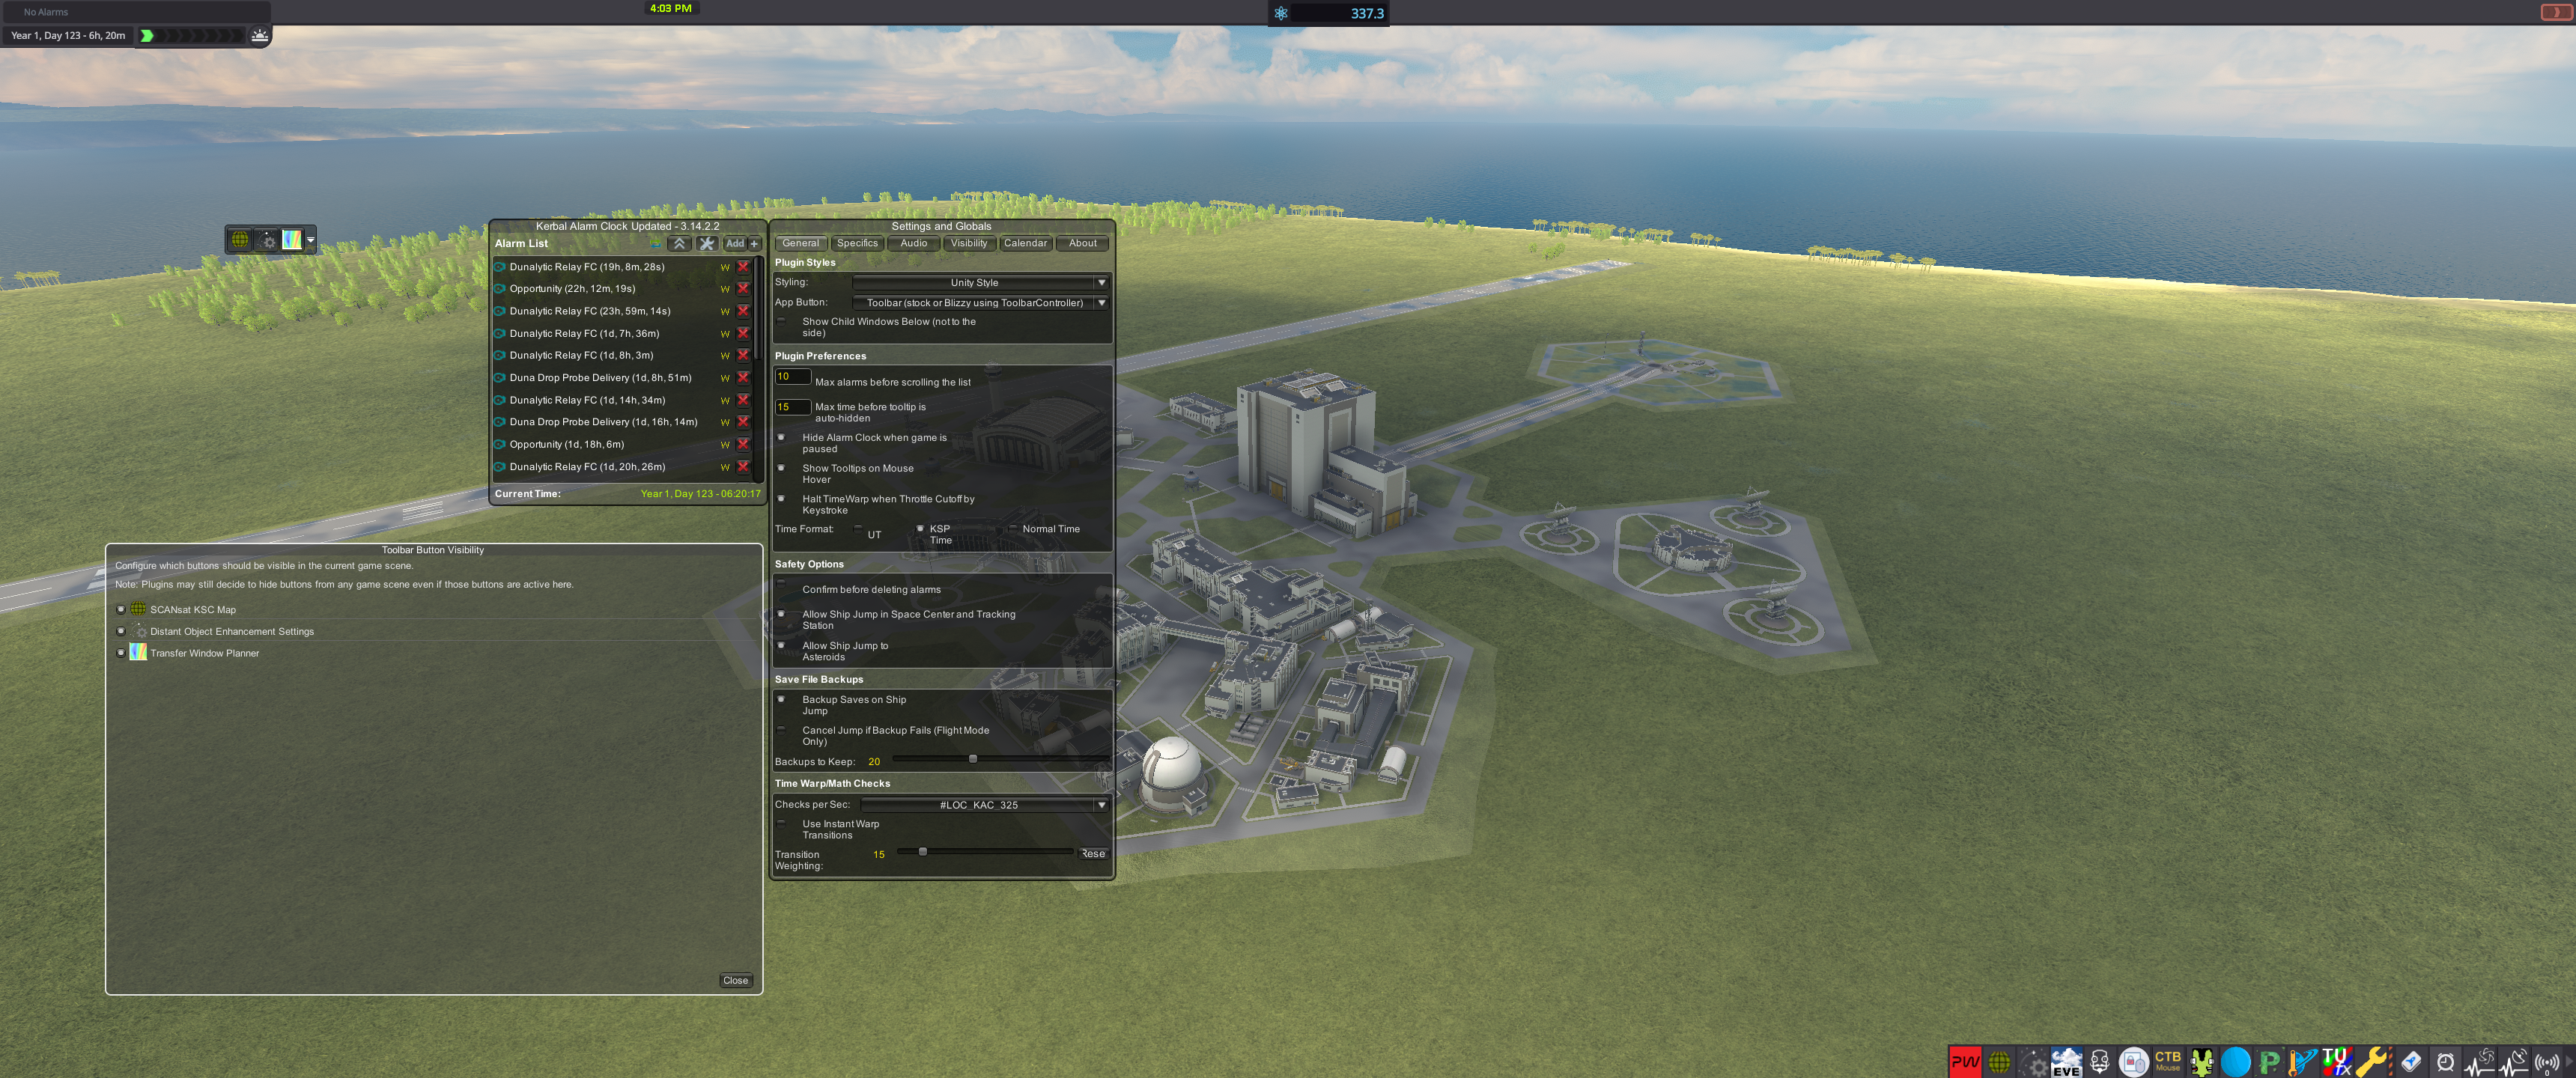
Task: Delete the Opportunity (22h, 12m, 19s) alarm
Action: pyautogui.click(x=743, y=289)
